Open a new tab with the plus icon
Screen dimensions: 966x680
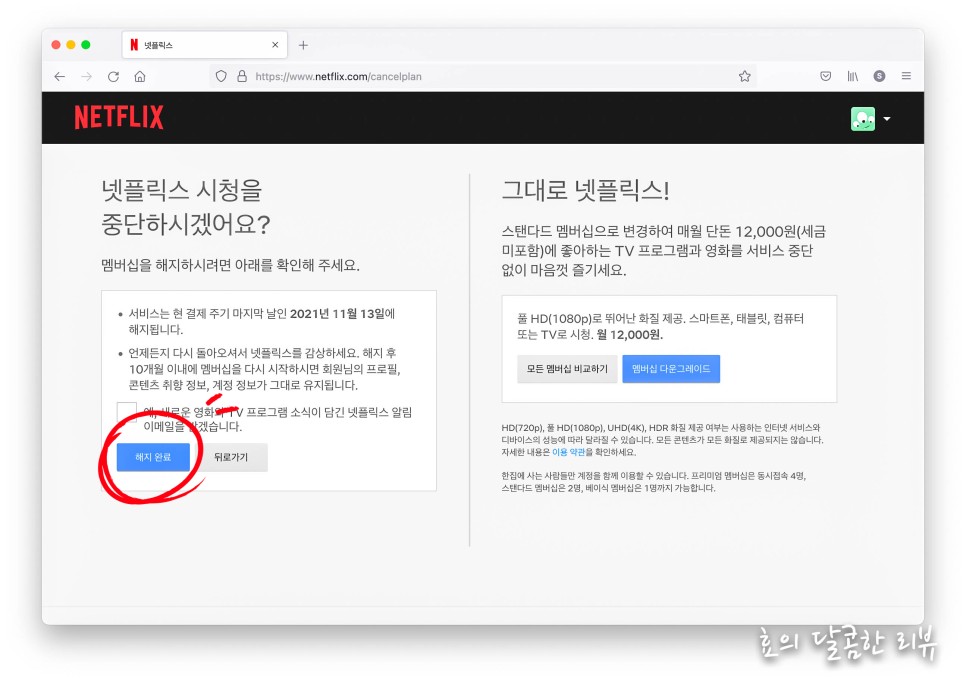click(303, 45)
